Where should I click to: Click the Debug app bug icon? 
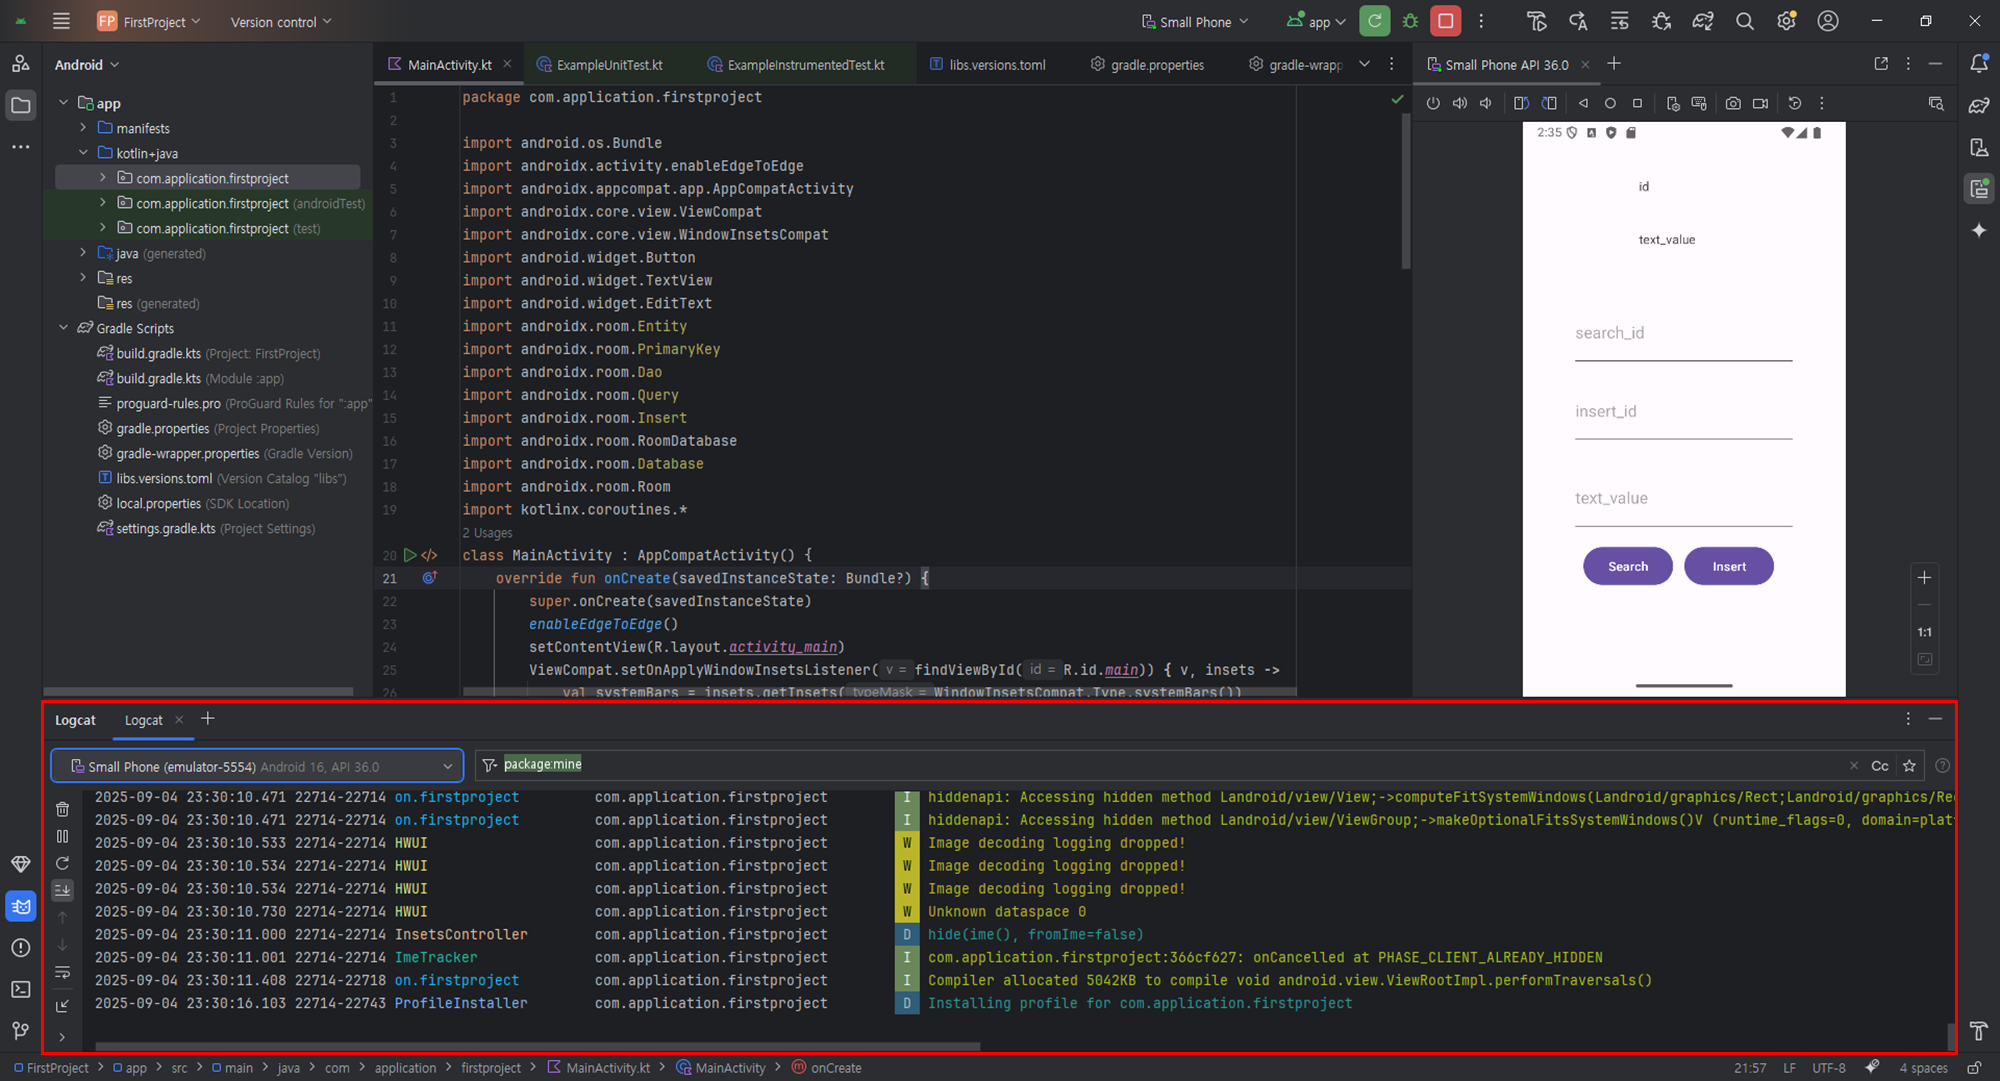pyautogui.click(x=1410, y=21)
